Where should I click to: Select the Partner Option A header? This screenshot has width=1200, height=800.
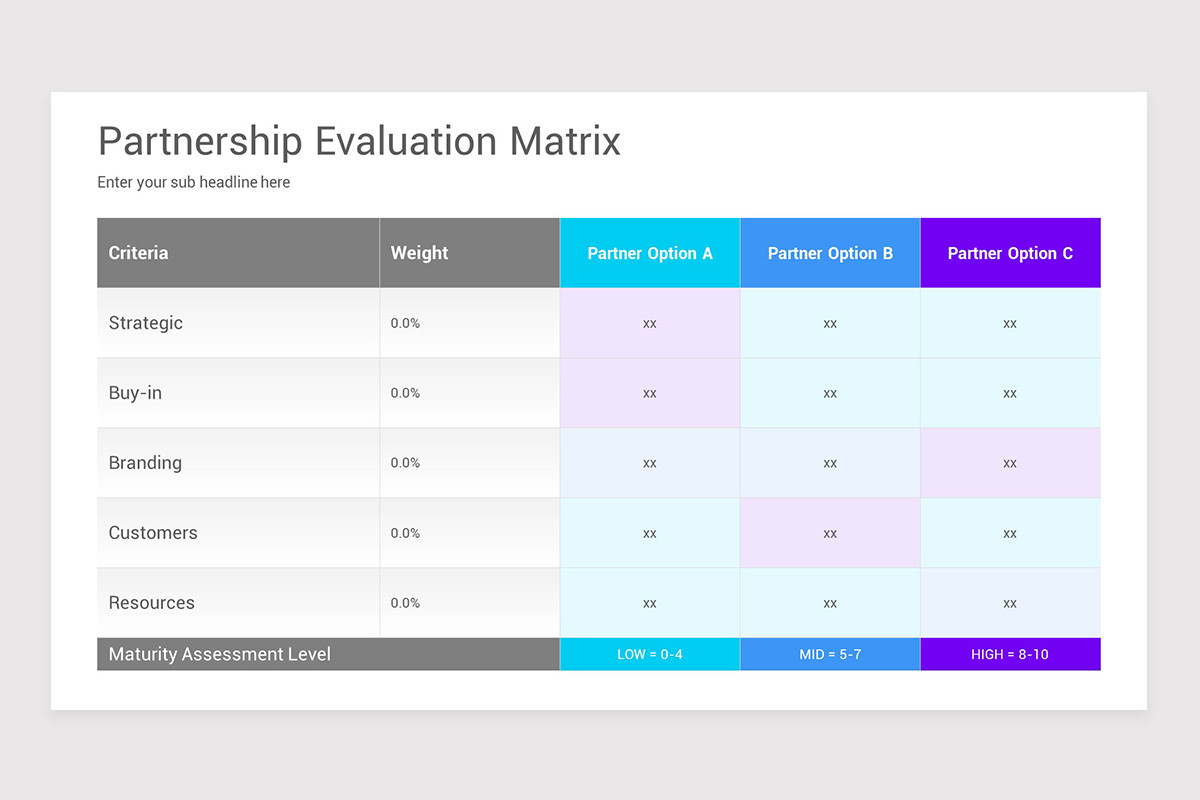coord(650,253)
